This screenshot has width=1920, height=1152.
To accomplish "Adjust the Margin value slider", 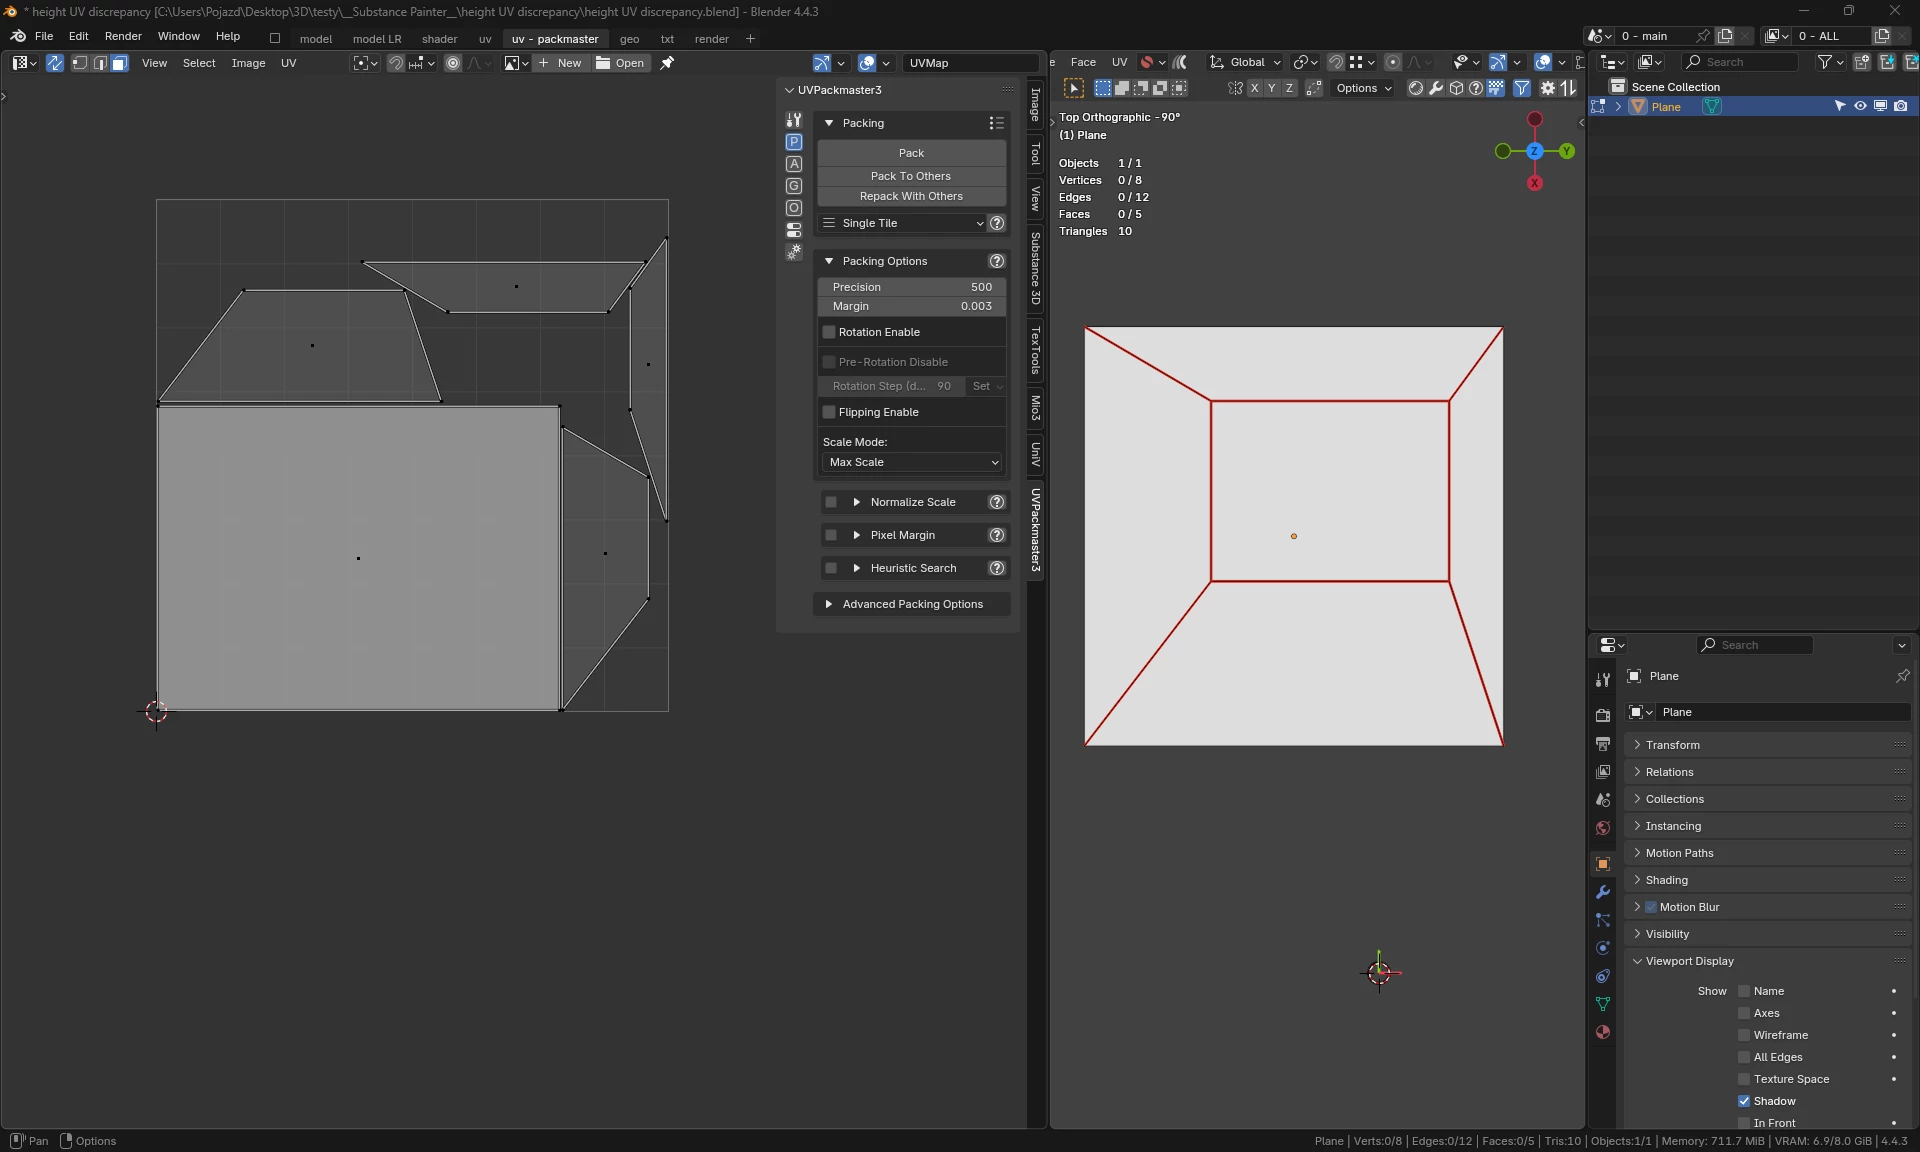I will pos(911,306).
